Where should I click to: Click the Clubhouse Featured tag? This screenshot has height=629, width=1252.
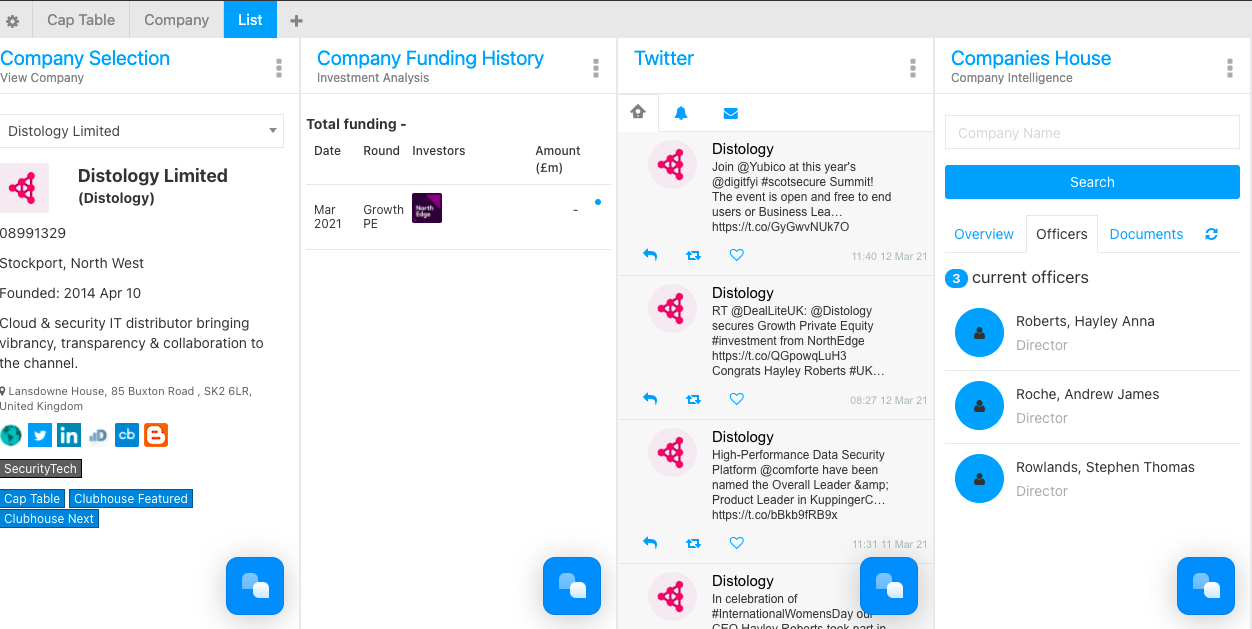pos(131,498)
